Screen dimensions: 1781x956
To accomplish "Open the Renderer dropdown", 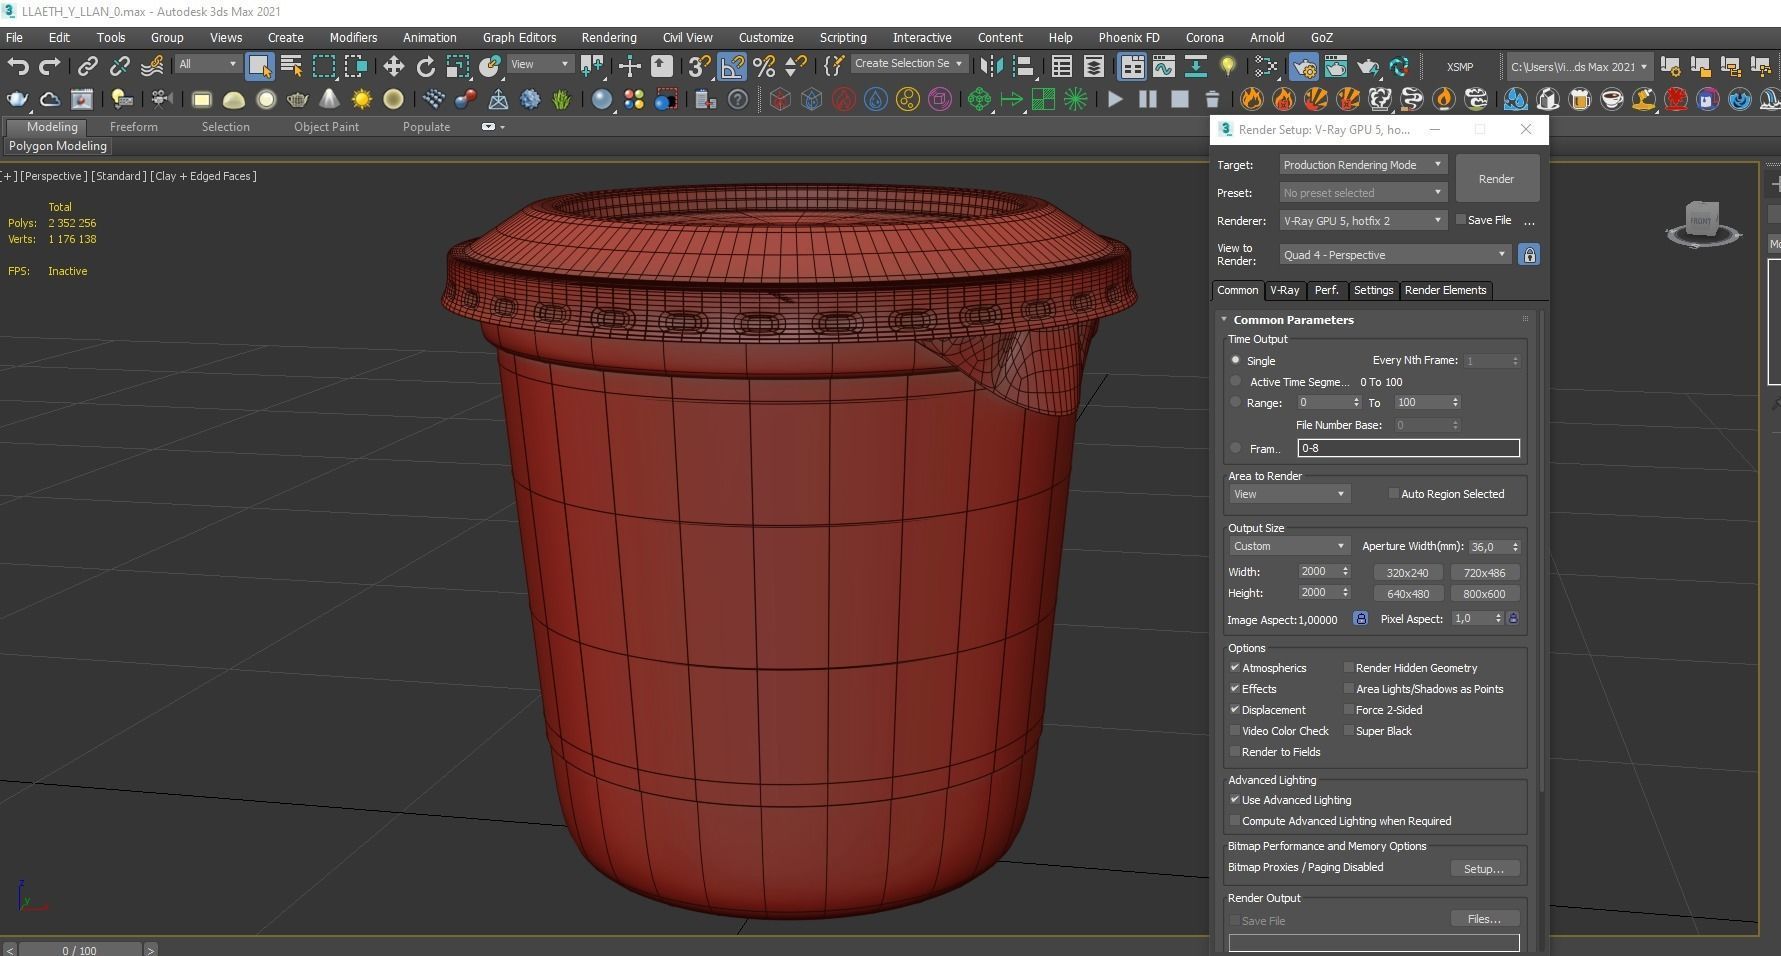I will coord(1363,221).
